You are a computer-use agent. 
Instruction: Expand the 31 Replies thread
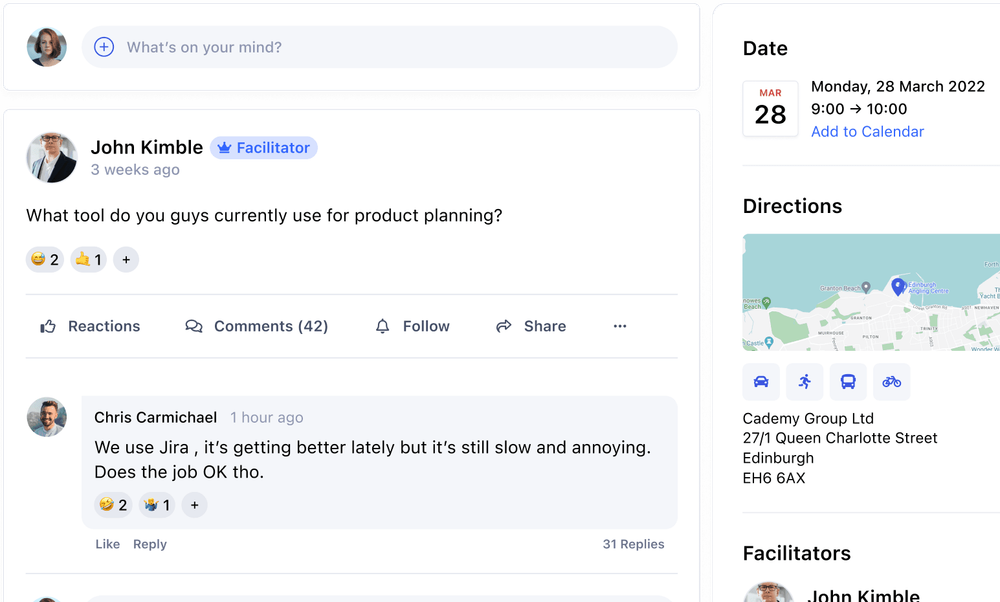633,544
